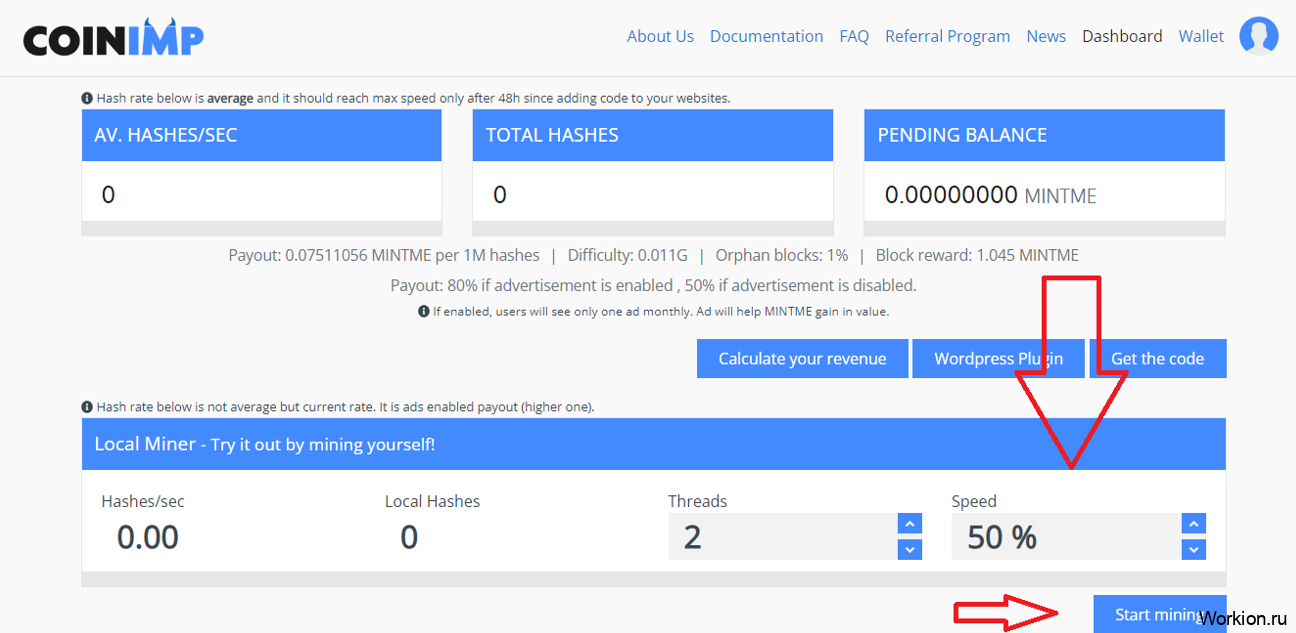Increase Threads with the up arrow
The image size is (1296, 633).
tap(910, 523)
